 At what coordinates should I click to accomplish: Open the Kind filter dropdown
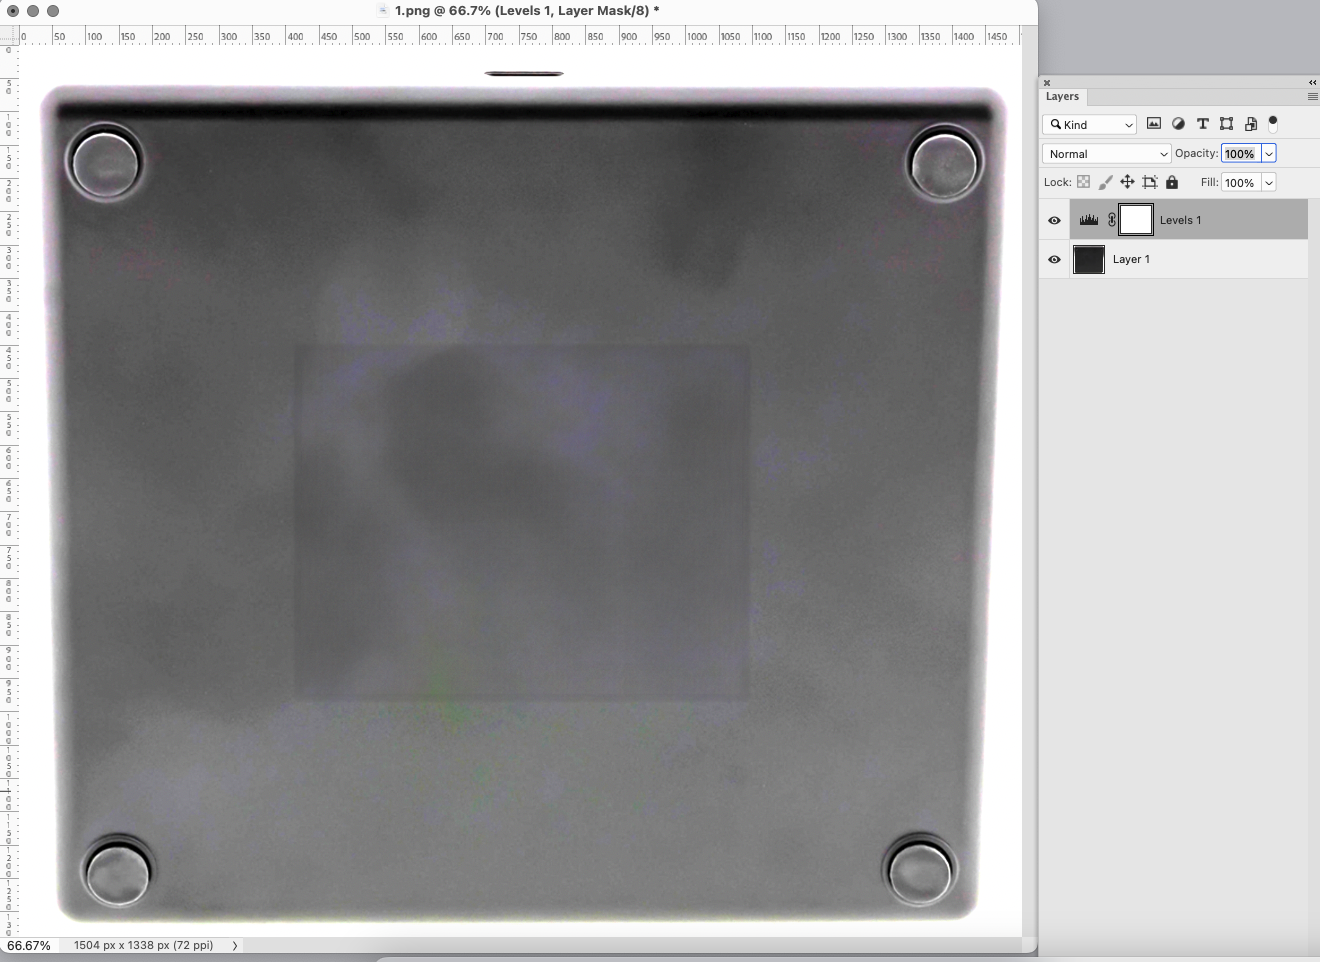click(1089, 124)
